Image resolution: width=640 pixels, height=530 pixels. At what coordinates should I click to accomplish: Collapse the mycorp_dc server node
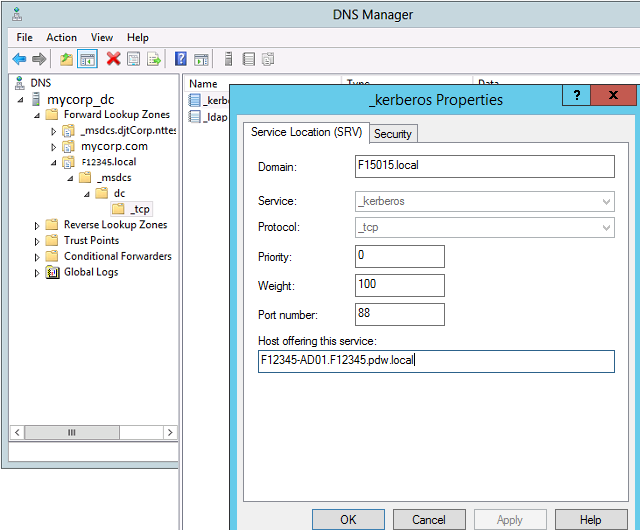tap(20, 100)
